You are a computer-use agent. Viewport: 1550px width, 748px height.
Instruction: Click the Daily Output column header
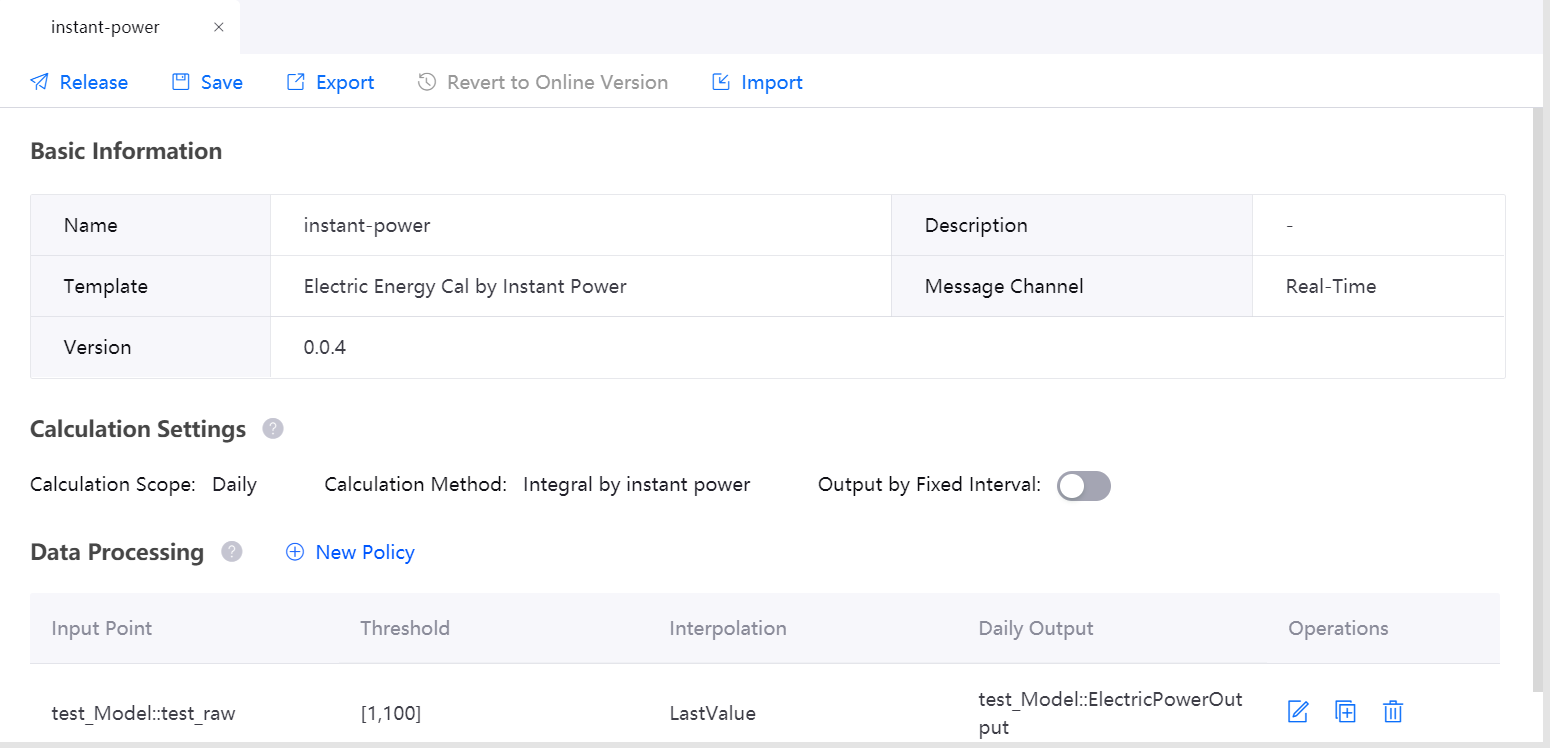tap(1036, 628)
